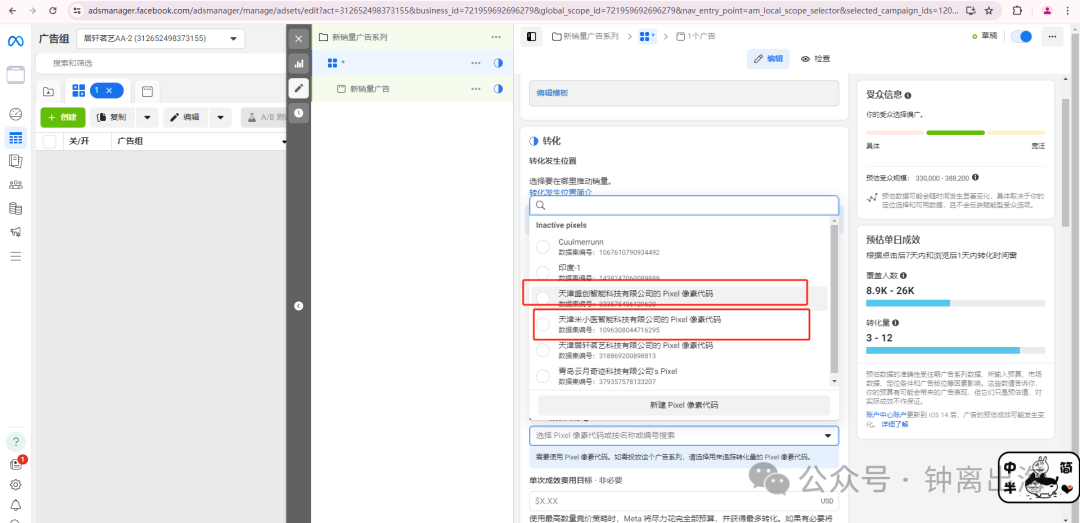This screenshot has height=523, width=1080.
Task: Select 青岛云月奇迹科技有限公司's Pixel radio button
Action: [x=543, y=376]
